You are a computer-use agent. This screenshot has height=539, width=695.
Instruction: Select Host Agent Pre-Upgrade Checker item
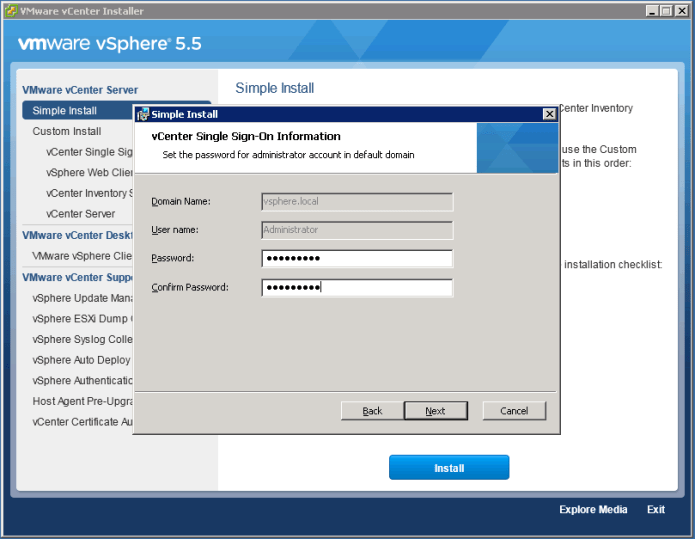click(82, 401)
